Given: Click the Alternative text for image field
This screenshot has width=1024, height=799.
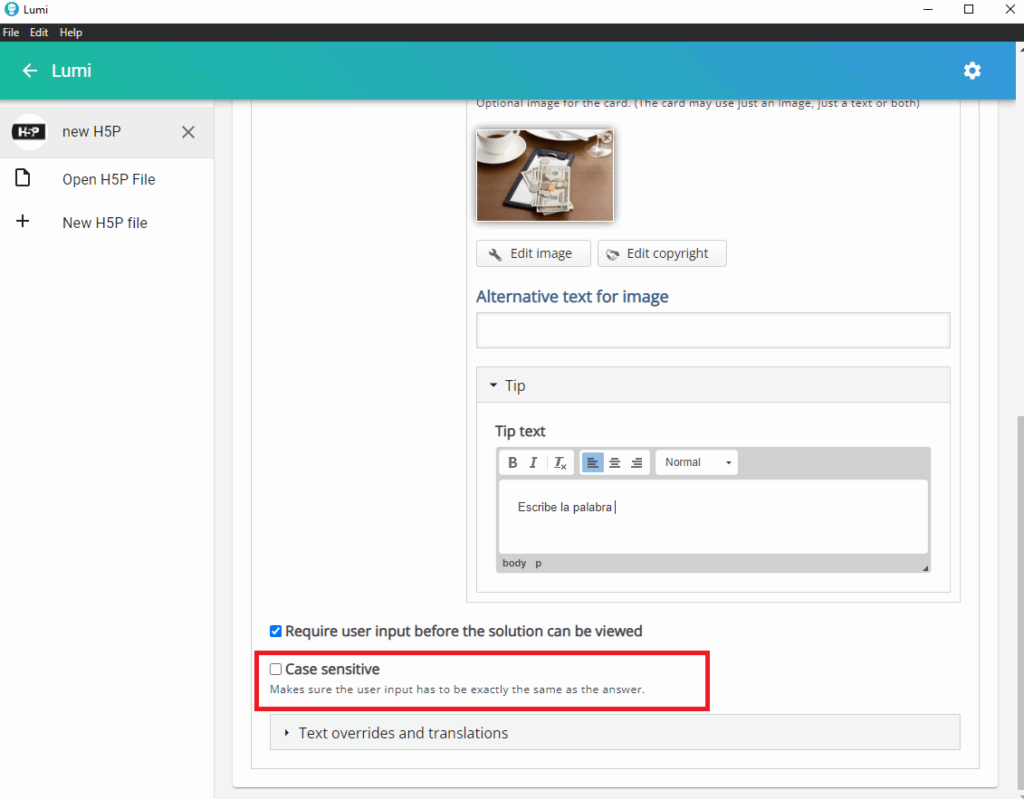Looking at the screenshot, I should click(712, 330).
